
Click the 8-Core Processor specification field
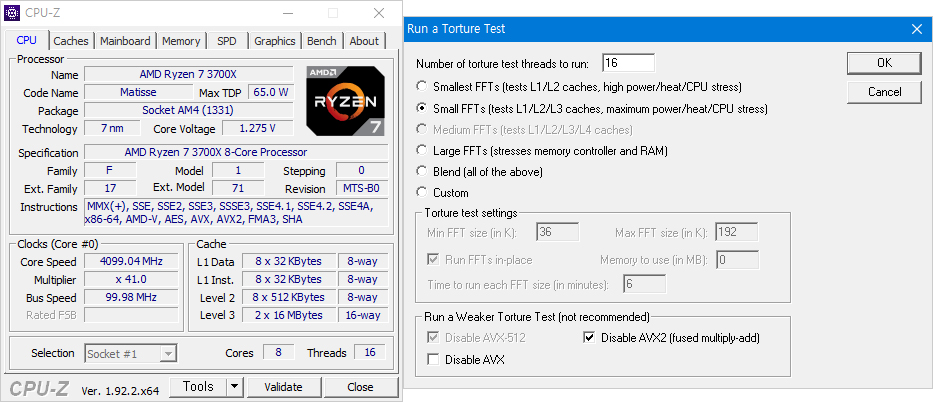(236, 152)
